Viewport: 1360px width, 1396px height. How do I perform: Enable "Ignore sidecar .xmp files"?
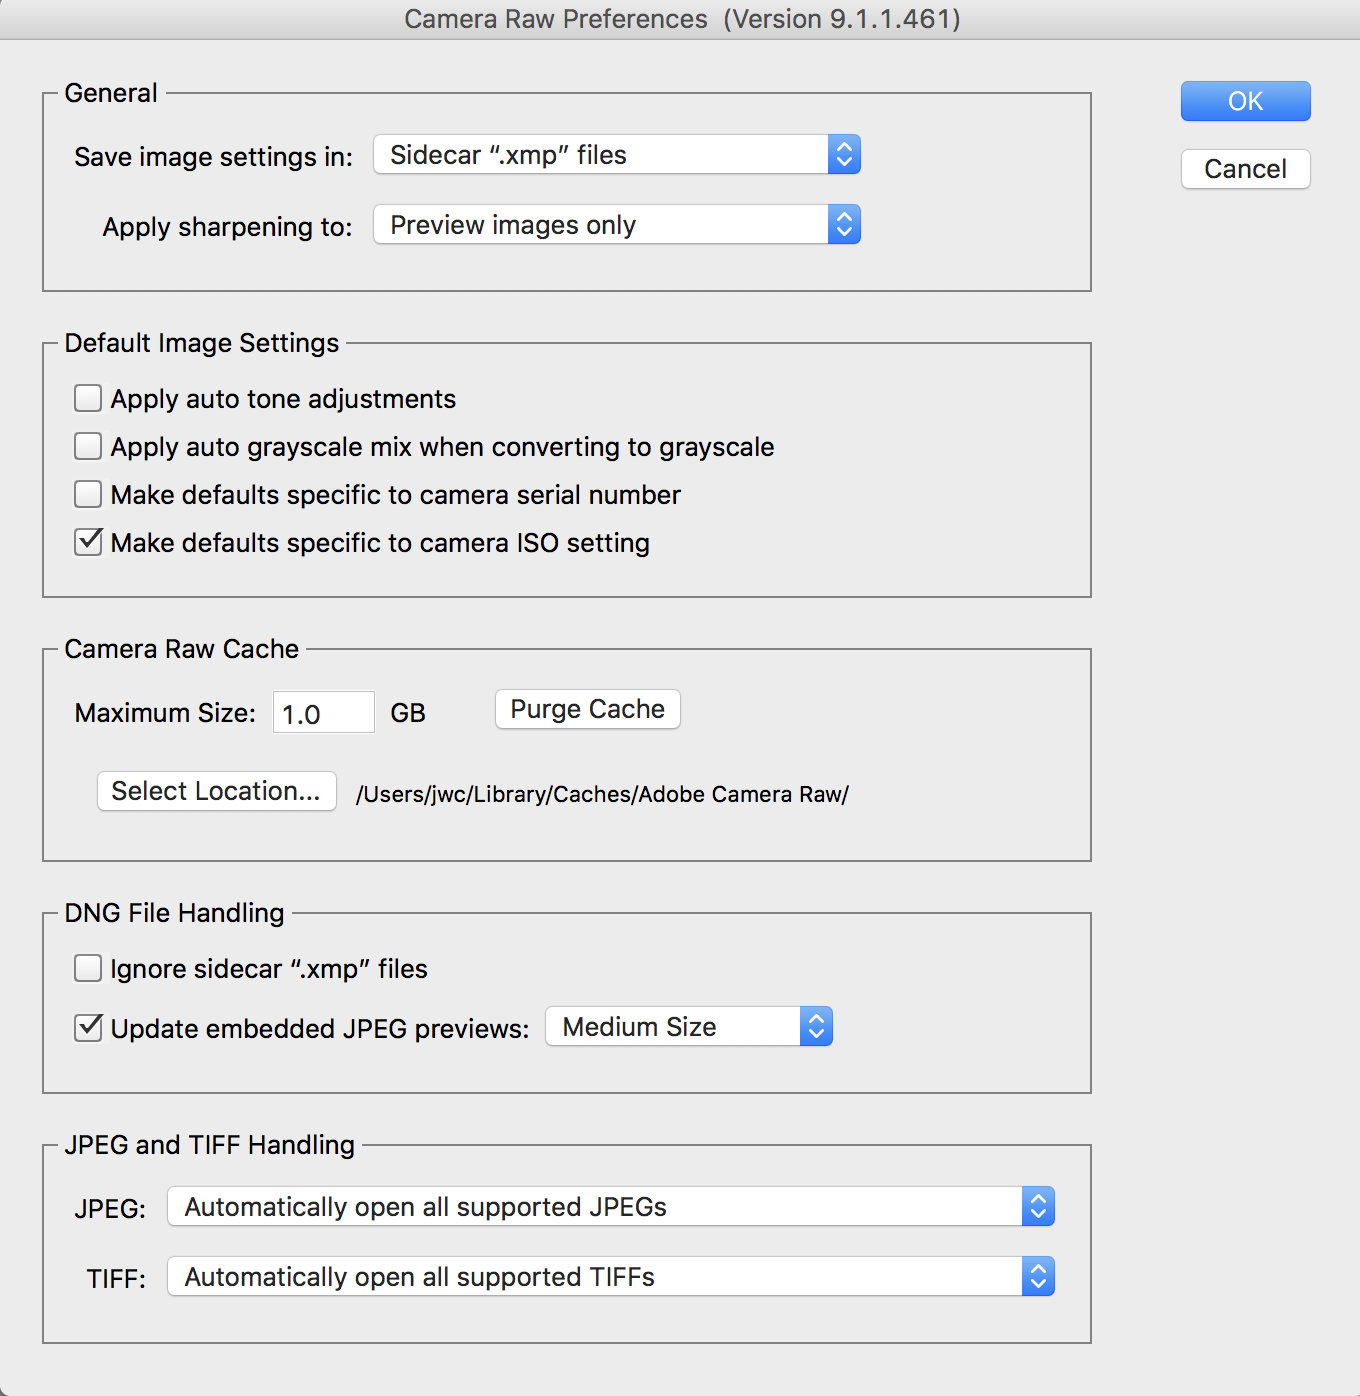click(x=88, y=967)
